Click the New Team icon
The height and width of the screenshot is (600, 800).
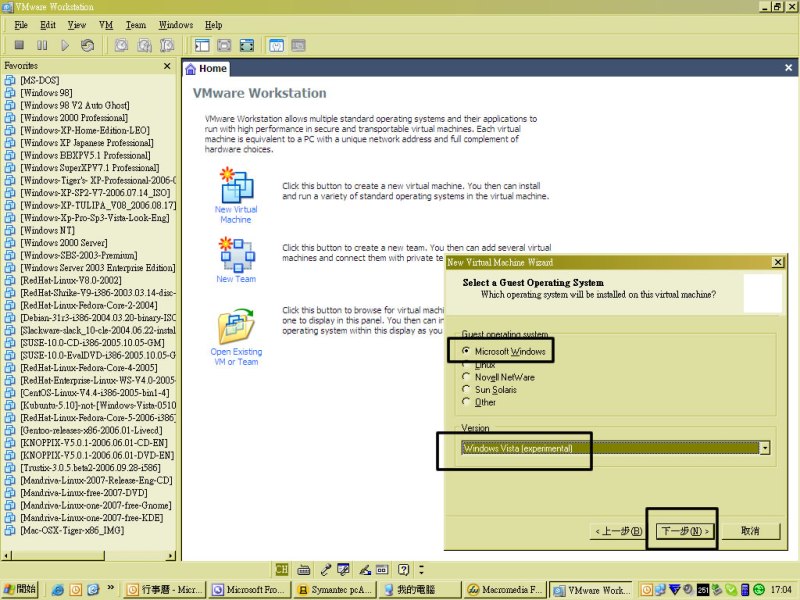click(237, 255)
